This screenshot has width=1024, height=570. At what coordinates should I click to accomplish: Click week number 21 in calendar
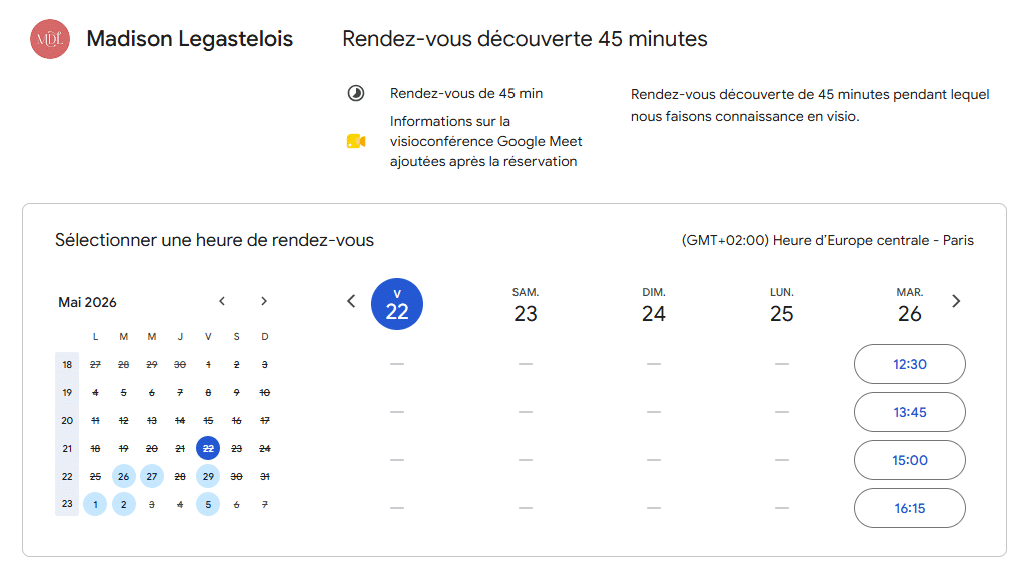pyautogui.click(x=67, y=449)
